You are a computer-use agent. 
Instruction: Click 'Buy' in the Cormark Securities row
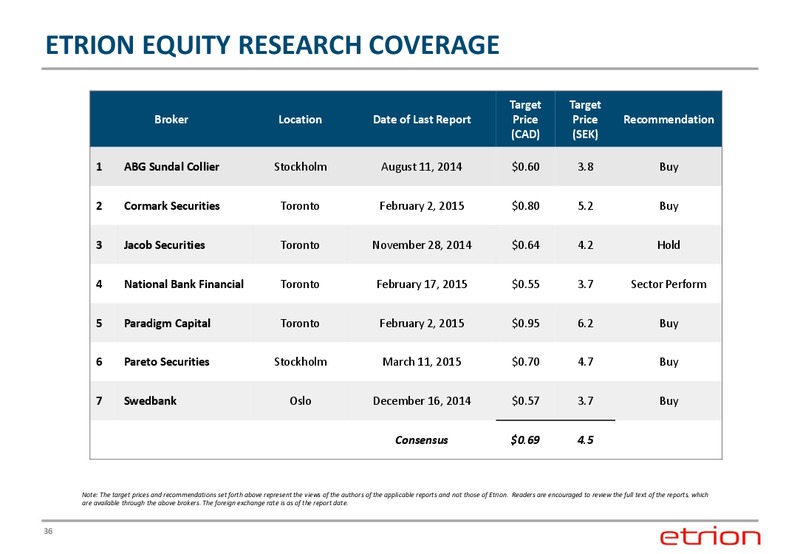tap(669, 207)
